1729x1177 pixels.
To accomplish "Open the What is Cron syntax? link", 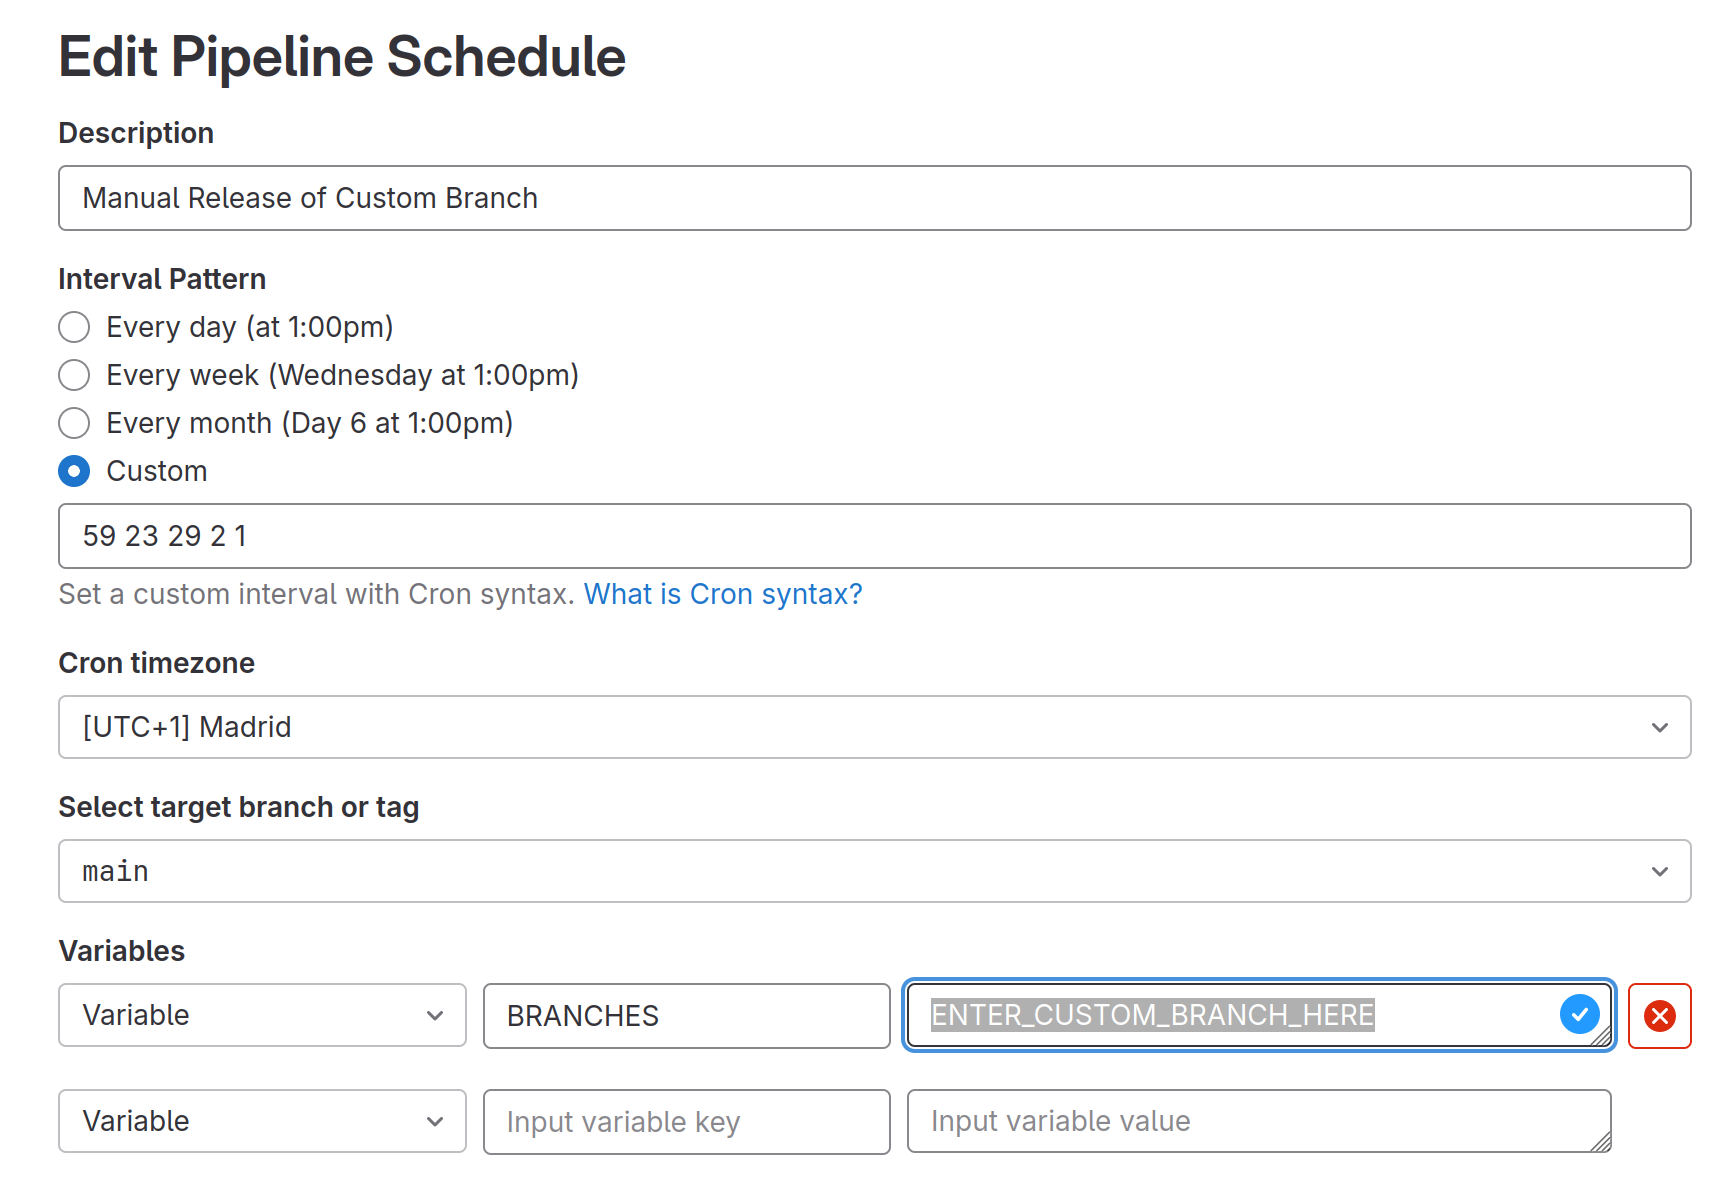I will pyautogui.click(x=723, y=594).
